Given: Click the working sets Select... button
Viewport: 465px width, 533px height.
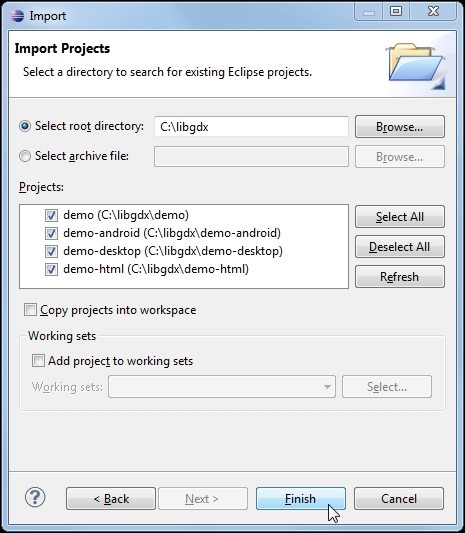Looking at the screenshot, I should point(387,386).
